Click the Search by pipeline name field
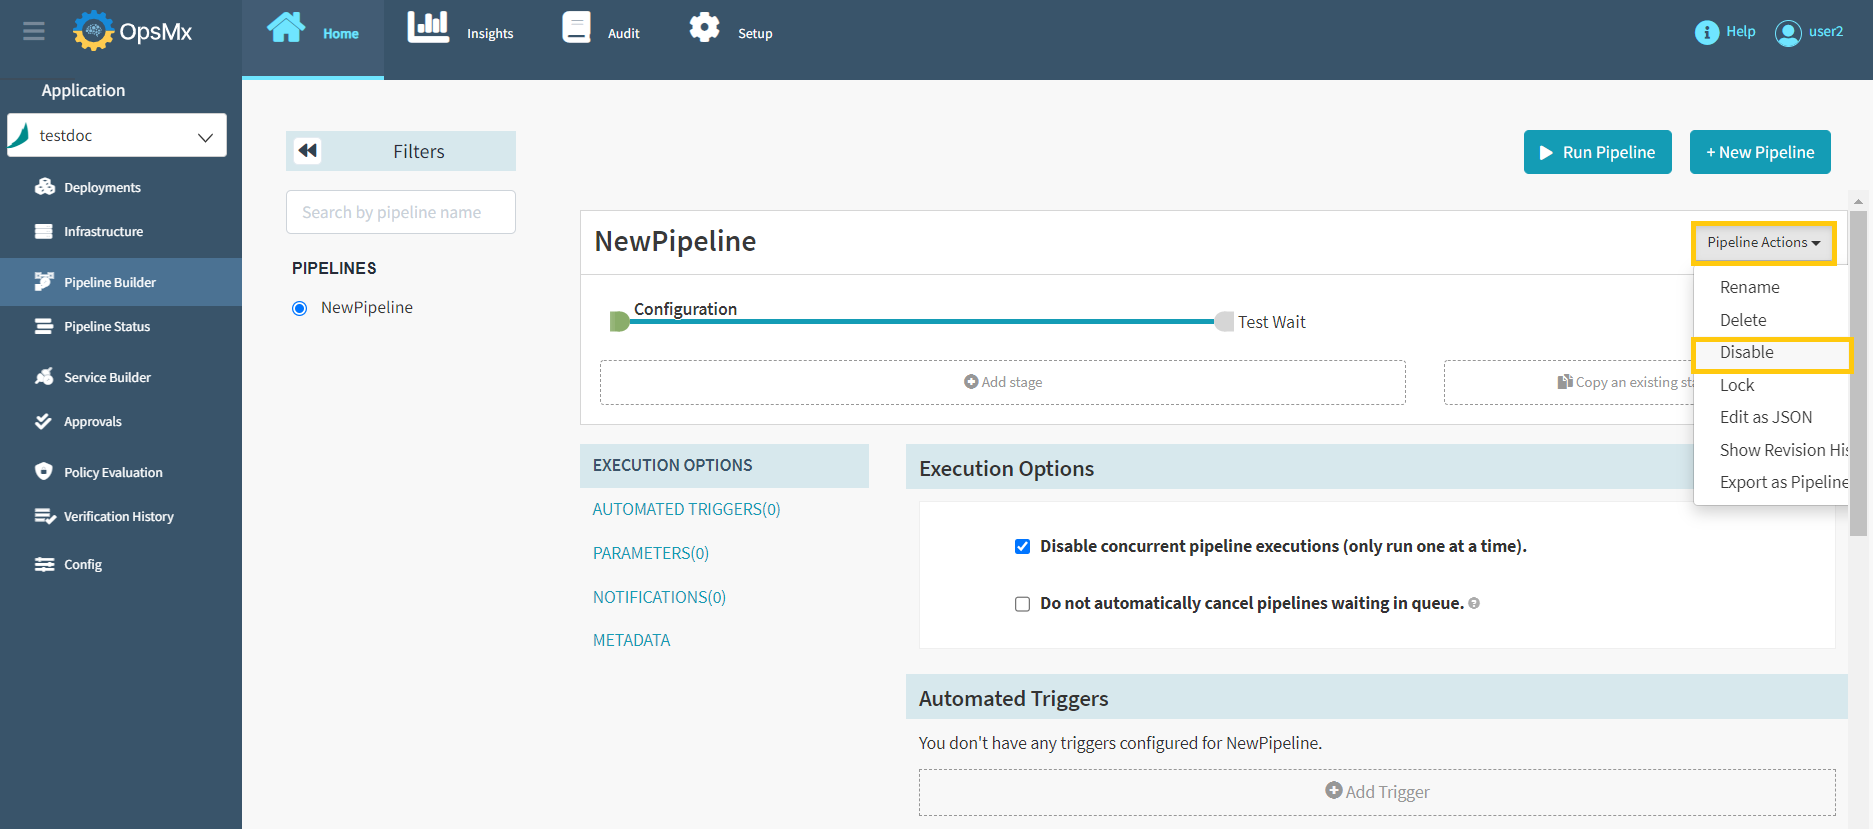This screenshot has height=829, width=1873. pyautogui.click(x=401, y=212)
